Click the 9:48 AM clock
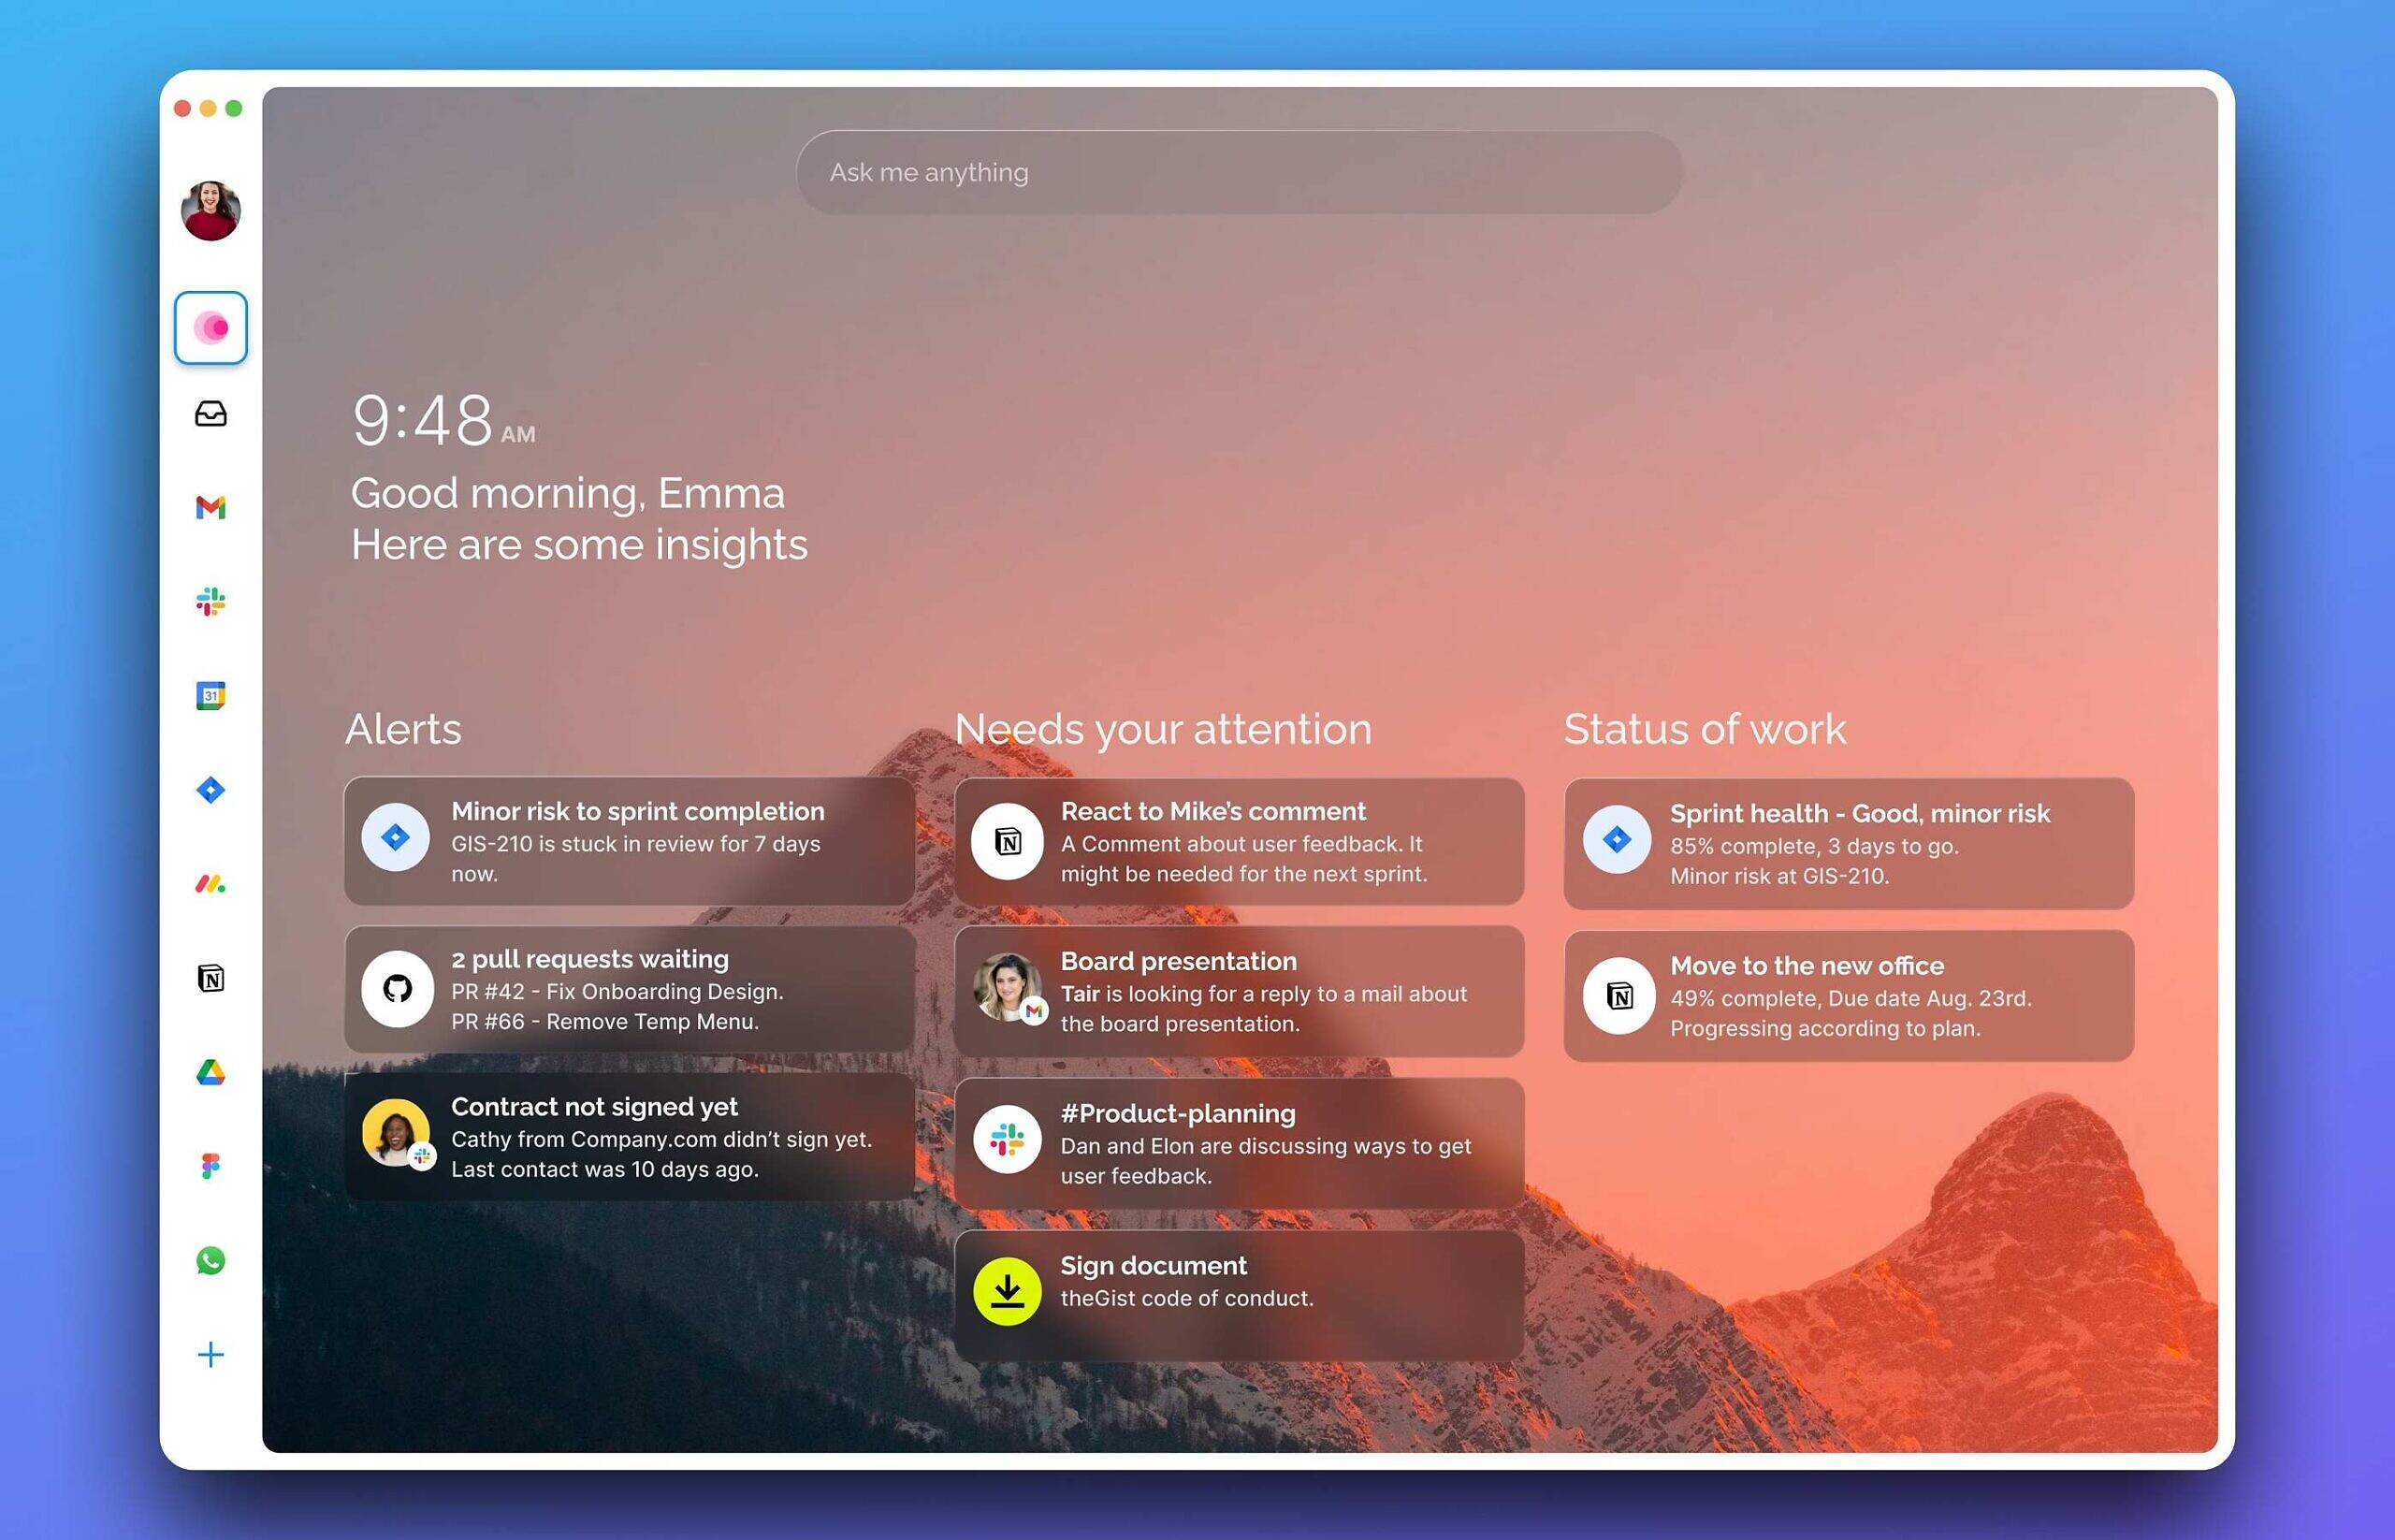 pos(443,420)
